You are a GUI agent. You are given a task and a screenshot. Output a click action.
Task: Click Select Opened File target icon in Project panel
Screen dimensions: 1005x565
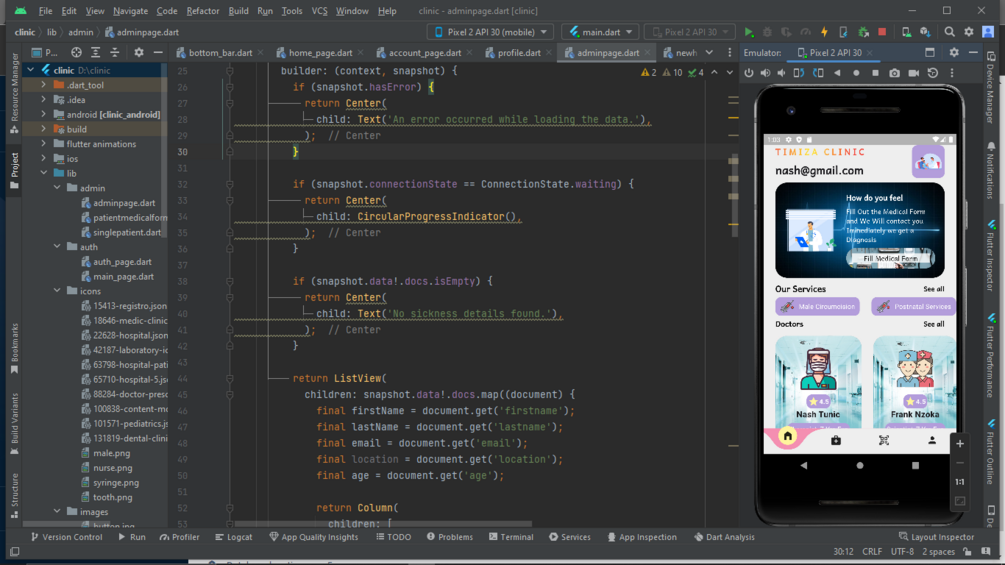click(x=76, y=53)
